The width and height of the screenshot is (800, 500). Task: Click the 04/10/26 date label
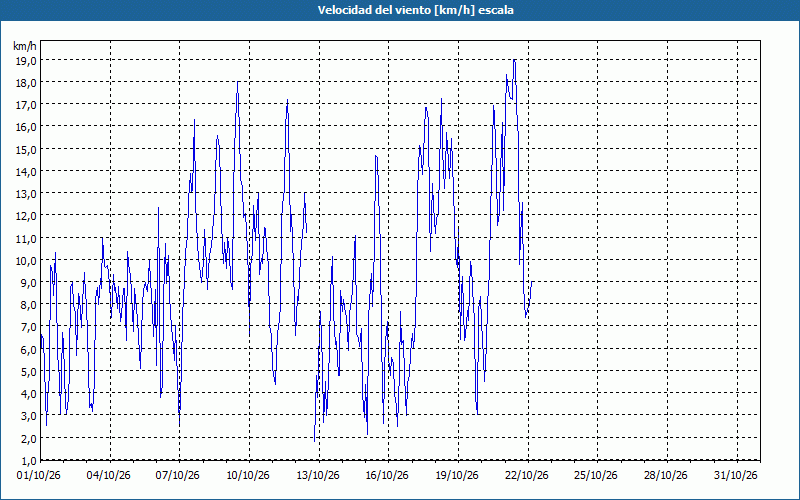108,475
